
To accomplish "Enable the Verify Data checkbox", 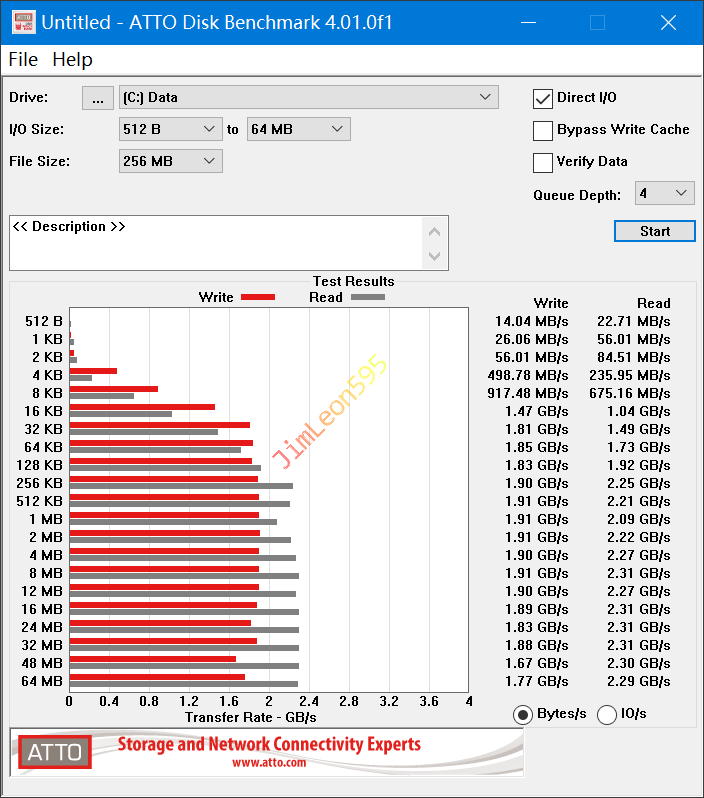I will point(543,162).
